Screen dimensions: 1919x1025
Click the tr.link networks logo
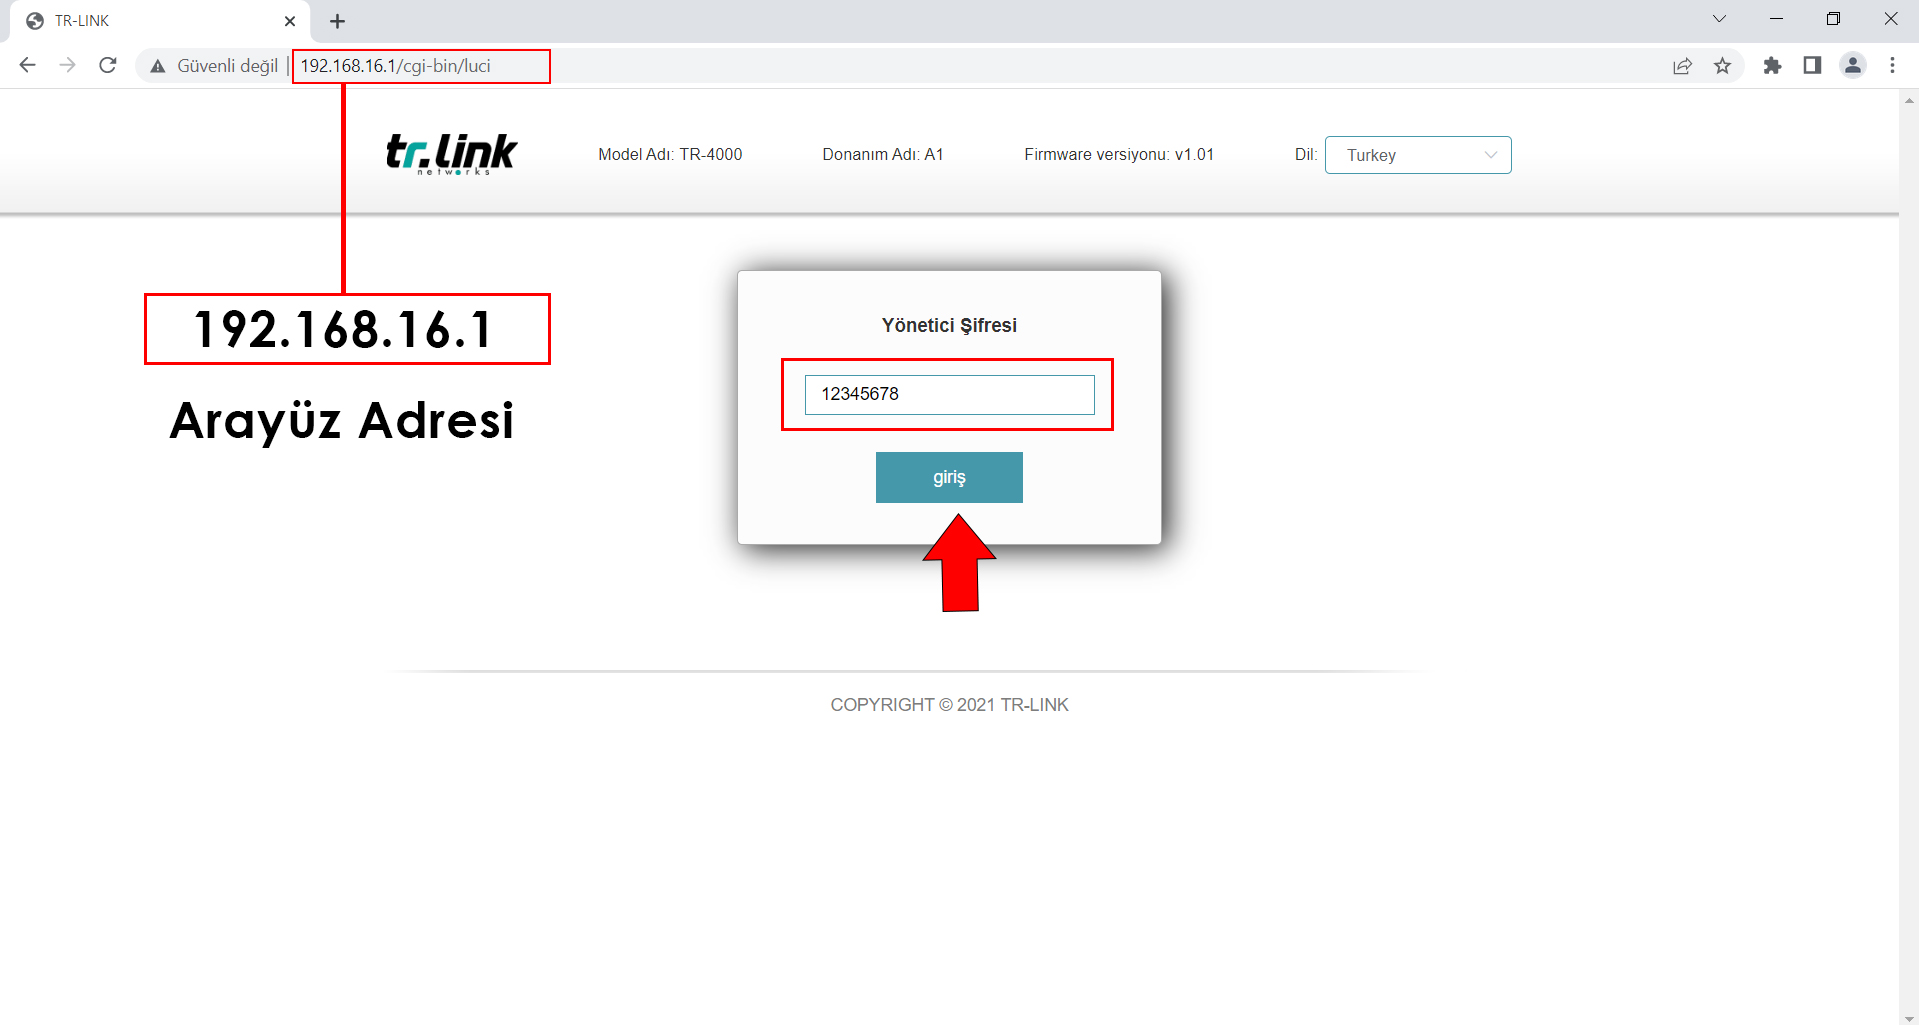[x=451, y=153]
